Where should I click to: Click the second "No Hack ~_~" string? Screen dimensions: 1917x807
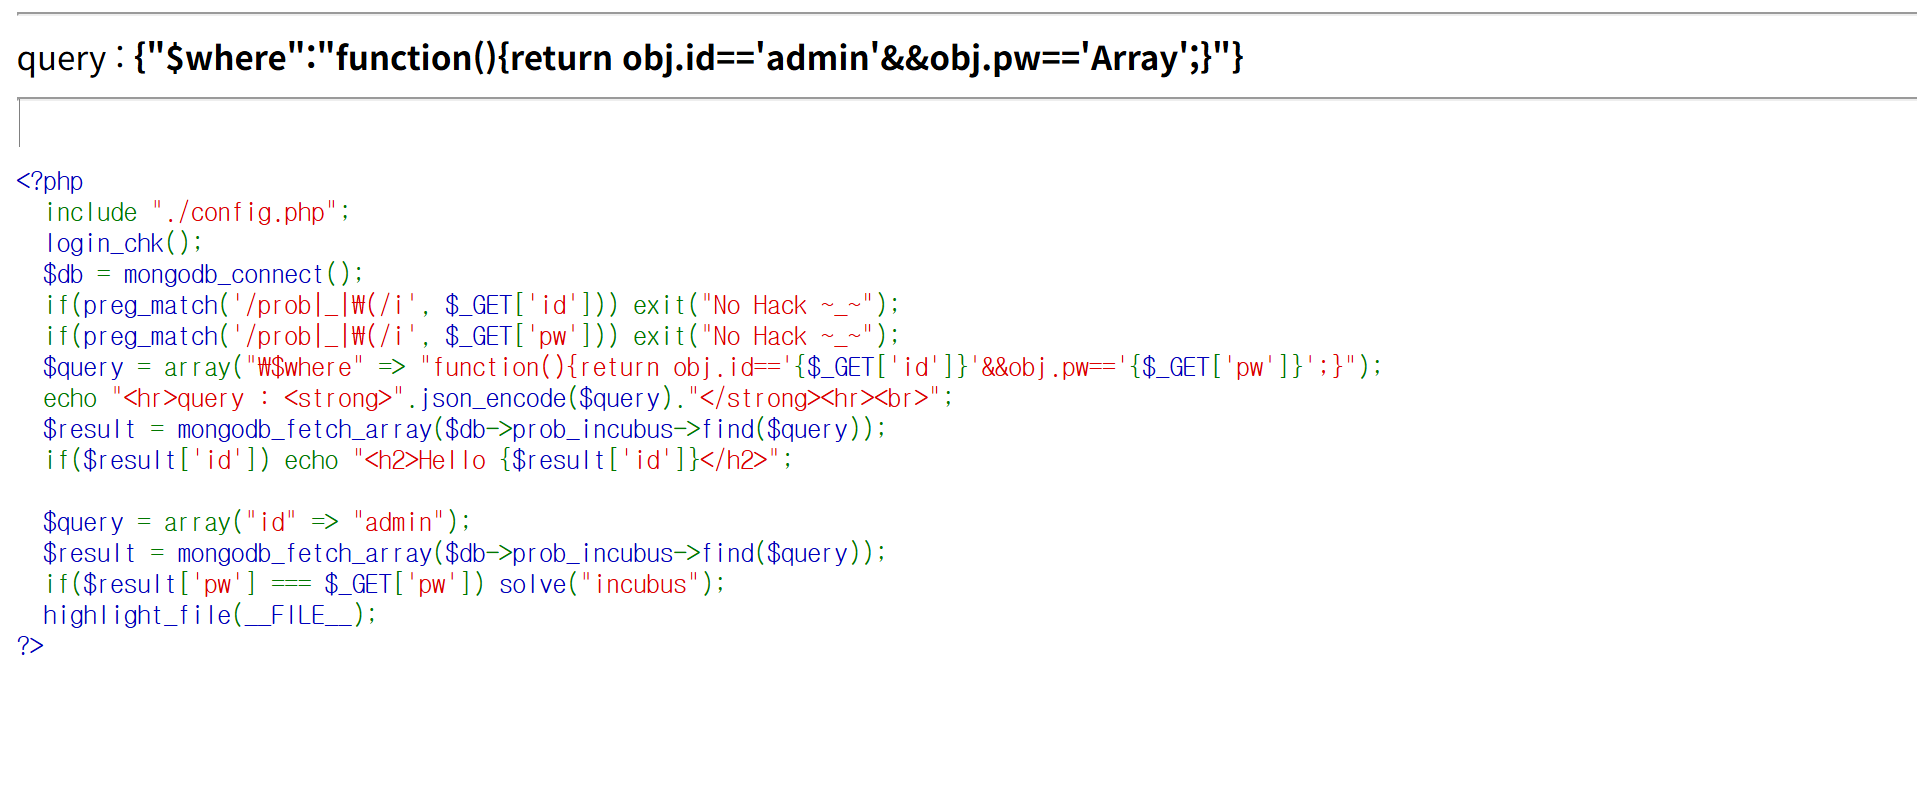coord(787,336)
